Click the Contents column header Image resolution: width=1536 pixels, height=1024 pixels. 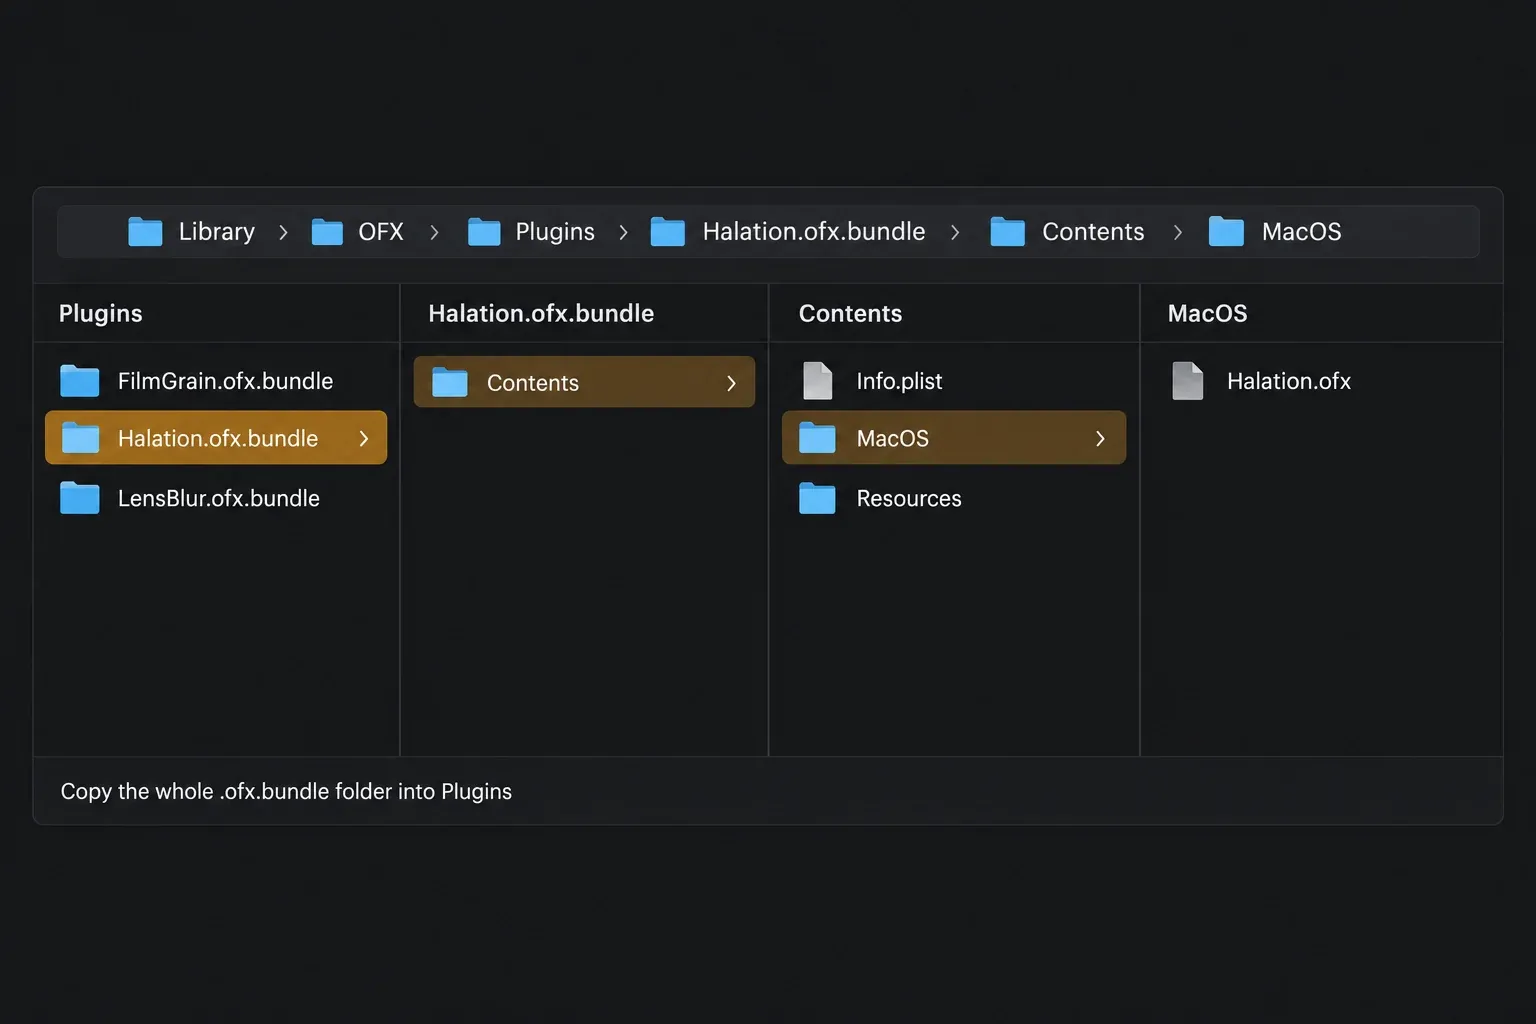[x=850, y=313]
